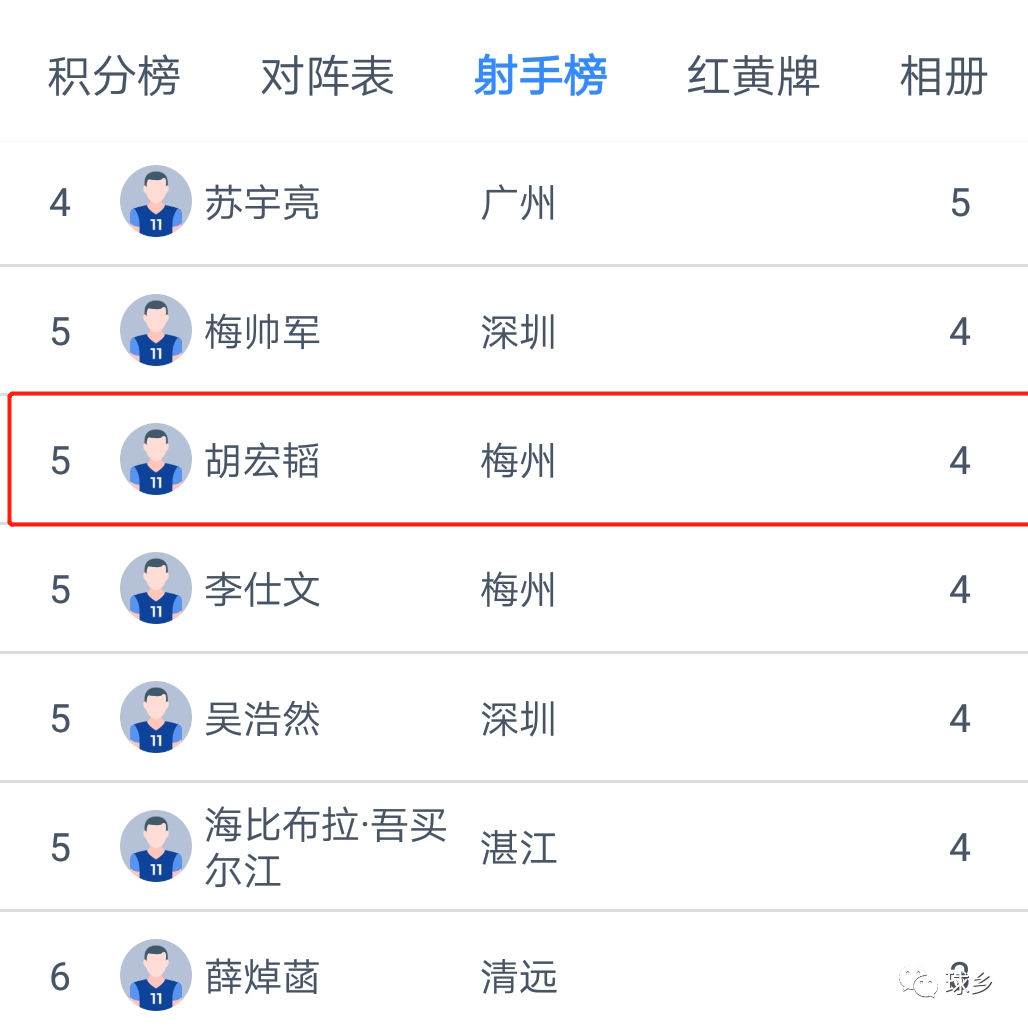This screenshot has width=1028, height=1028.
Task: Click 吴浩然's goal count of 4
Action: click(x=960, y=719)
